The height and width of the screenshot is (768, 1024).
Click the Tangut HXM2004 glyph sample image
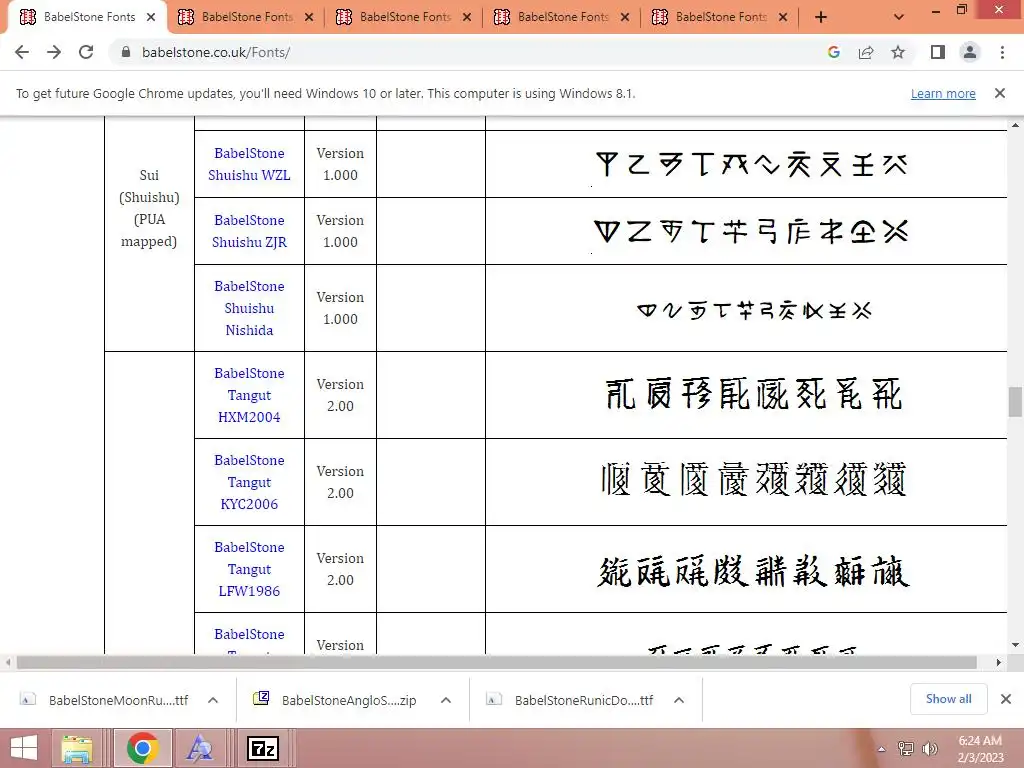(x=754, y=394)
